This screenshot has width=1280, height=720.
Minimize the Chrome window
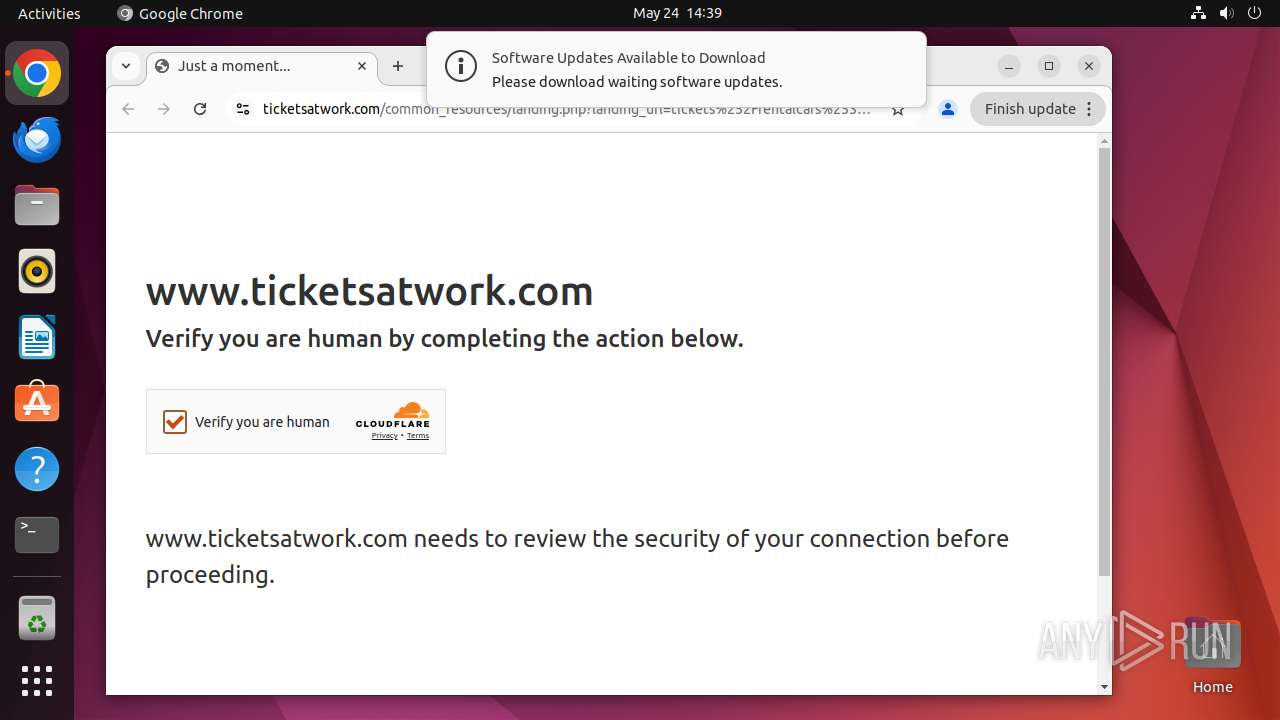click(1009, 66)
